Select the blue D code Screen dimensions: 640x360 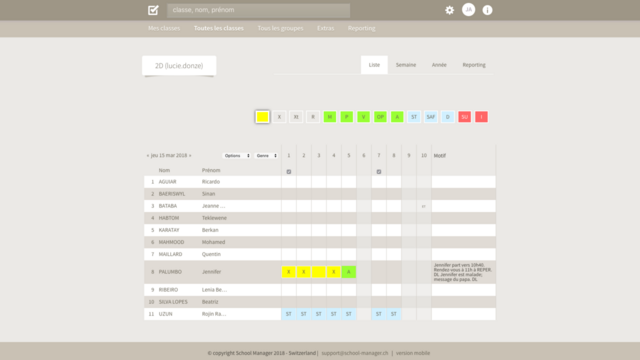tap(448, 117)
